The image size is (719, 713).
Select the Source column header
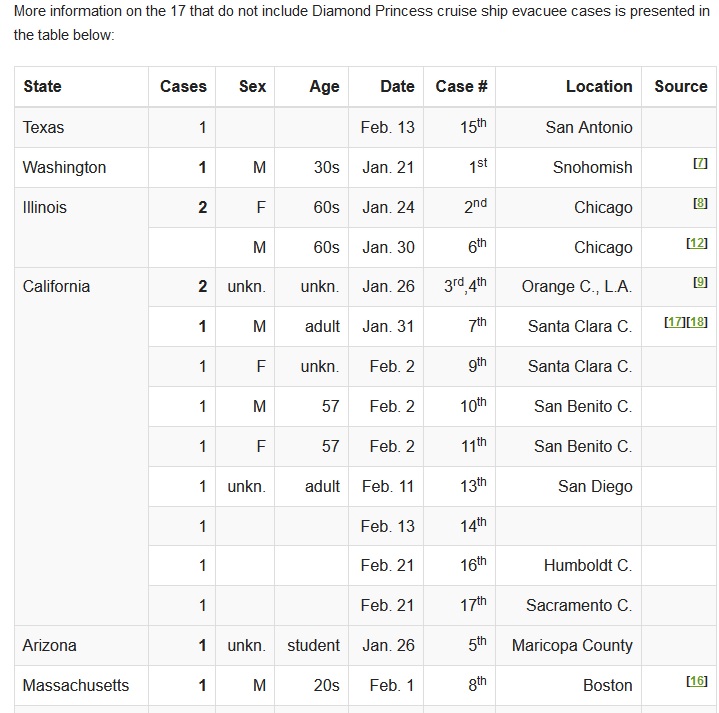(x=681, y=86)
